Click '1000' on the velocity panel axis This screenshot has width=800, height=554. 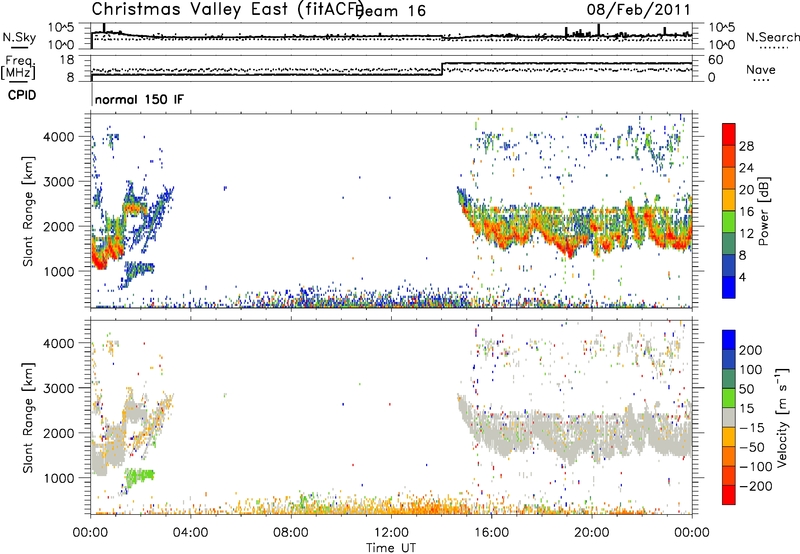pos(59,478)
